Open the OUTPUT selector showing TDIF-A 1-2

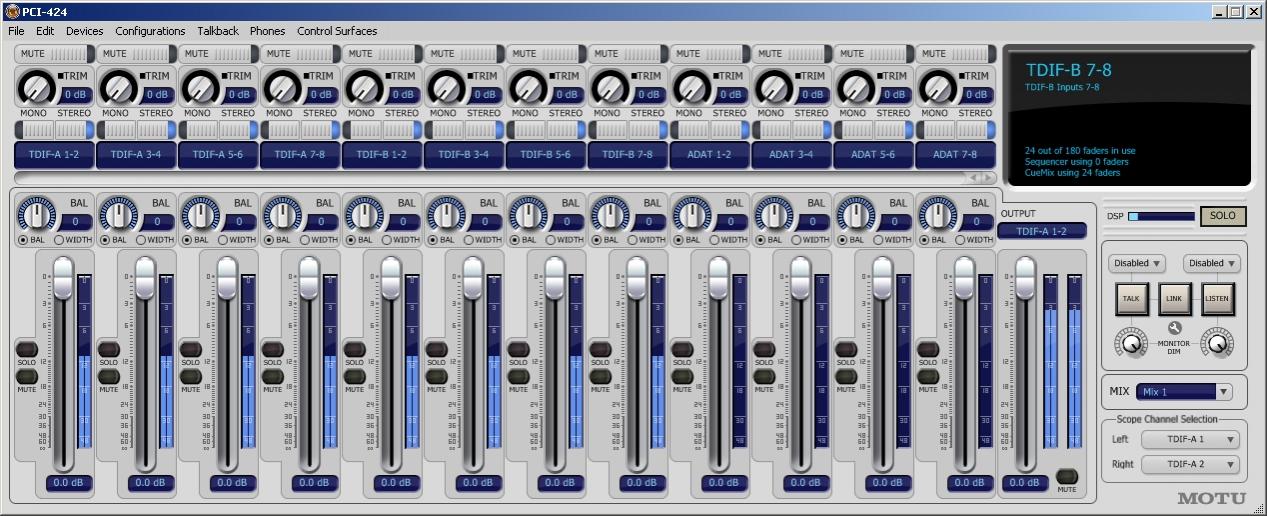(1041, 231)
